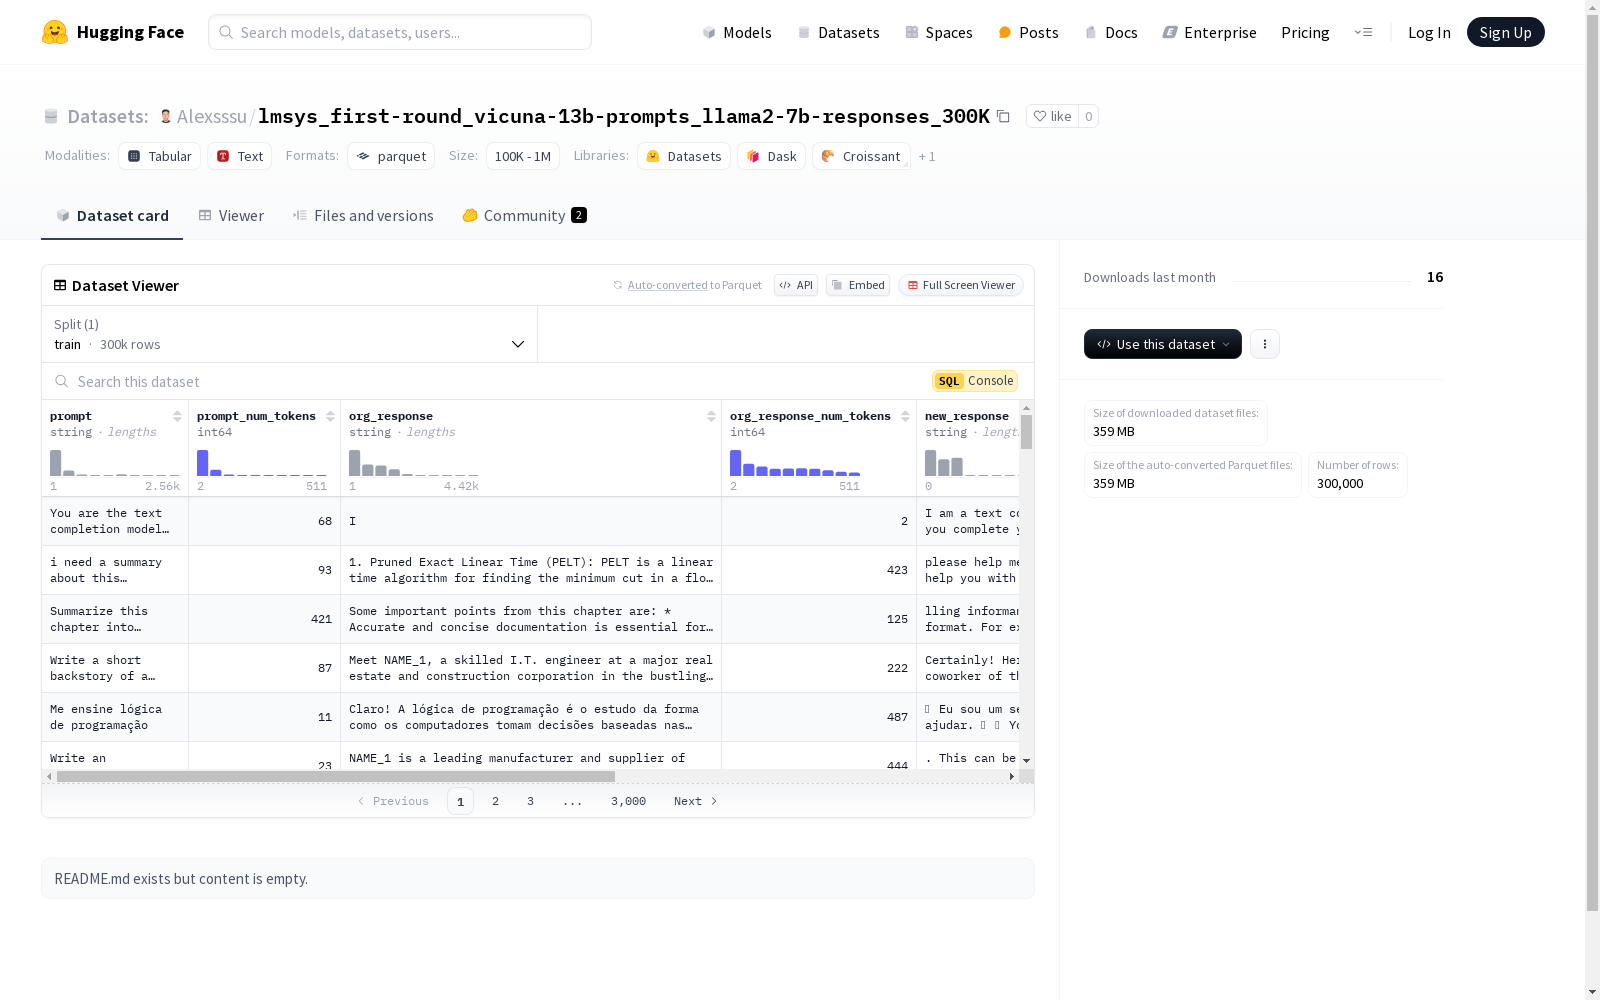Select the Dask library tag
The image size is (1600, 1000).
click(x=771, y=156)
